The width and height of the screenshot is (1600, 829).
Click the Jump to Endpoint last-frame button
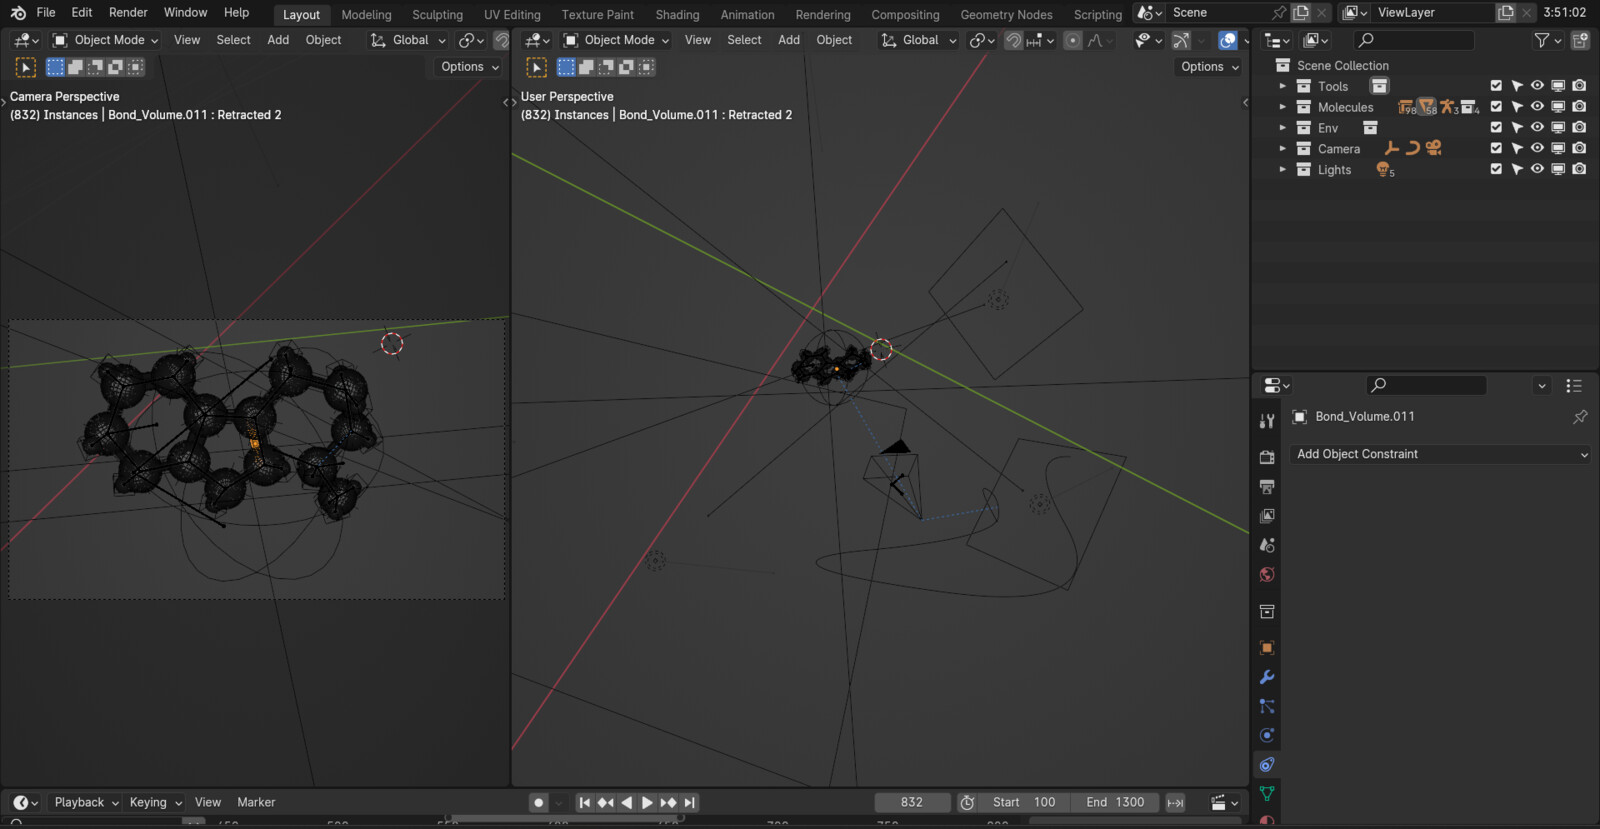(x=690, y=802)
